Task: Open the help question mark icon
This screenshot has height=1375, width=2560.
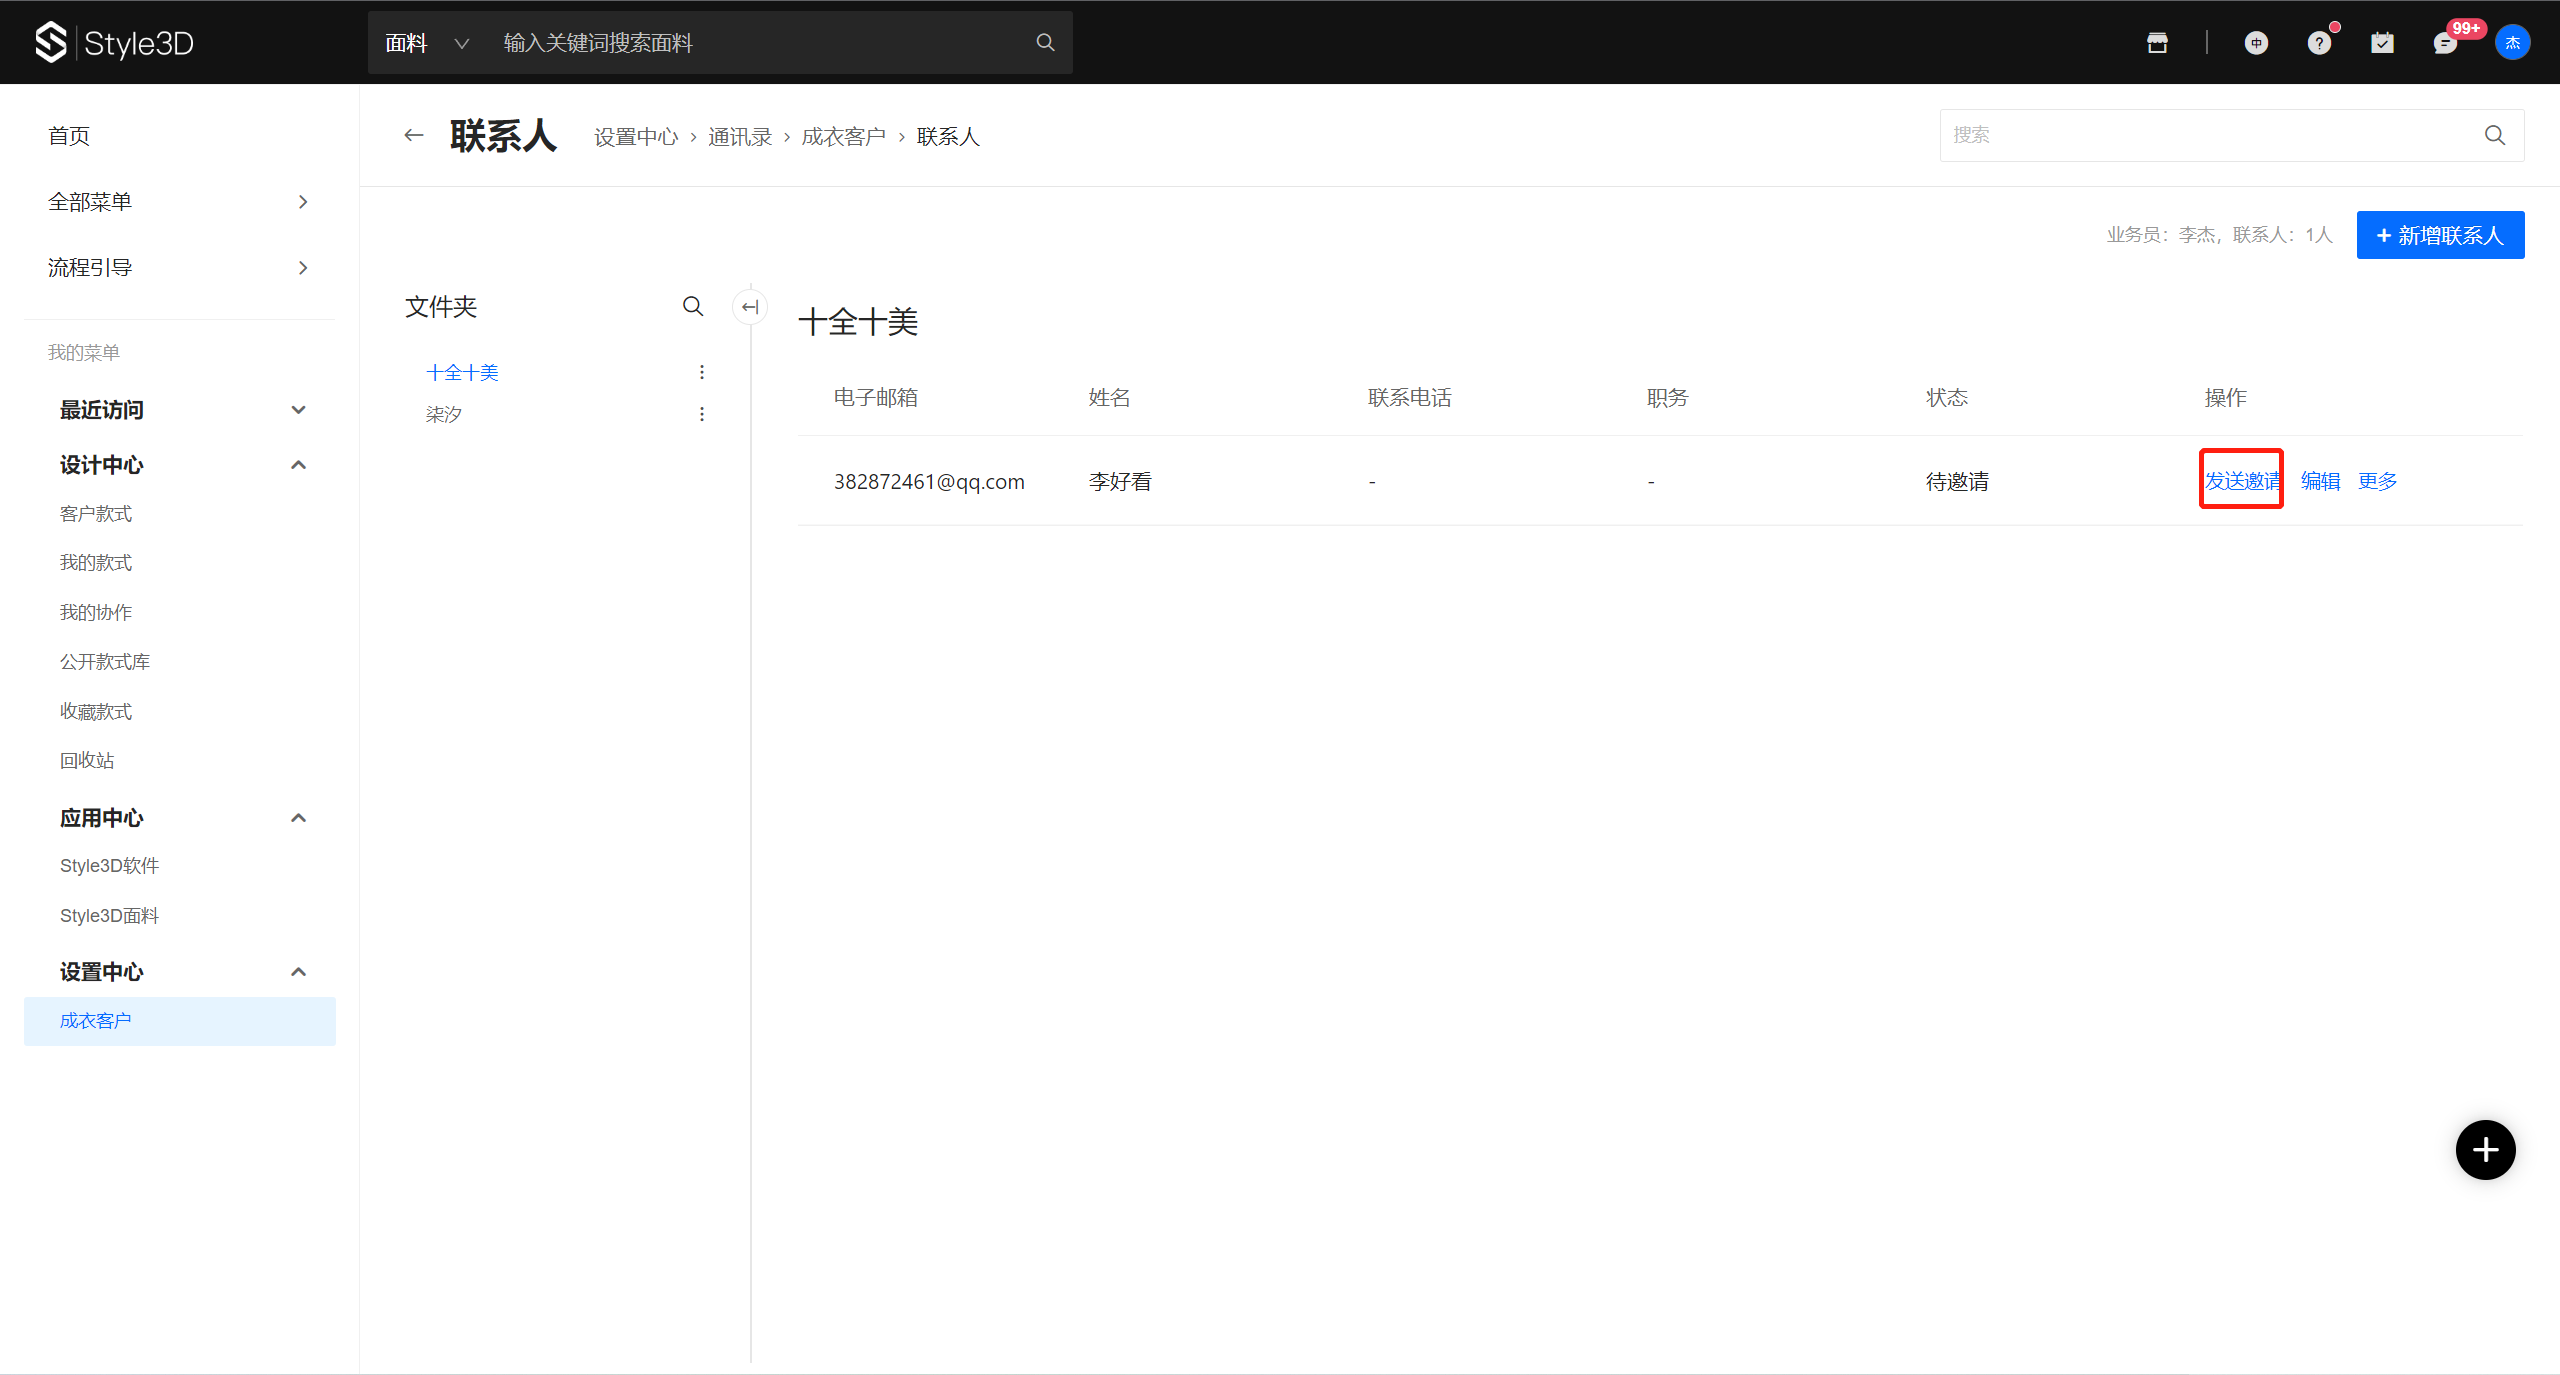Action: tap(2319, 43)
